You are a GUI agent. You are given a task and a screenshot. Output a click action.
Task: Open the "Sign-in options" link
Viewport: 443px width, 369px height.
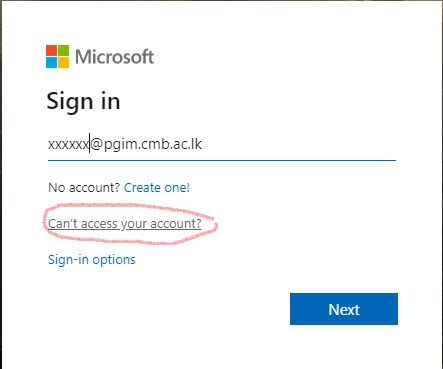(92, 260)
